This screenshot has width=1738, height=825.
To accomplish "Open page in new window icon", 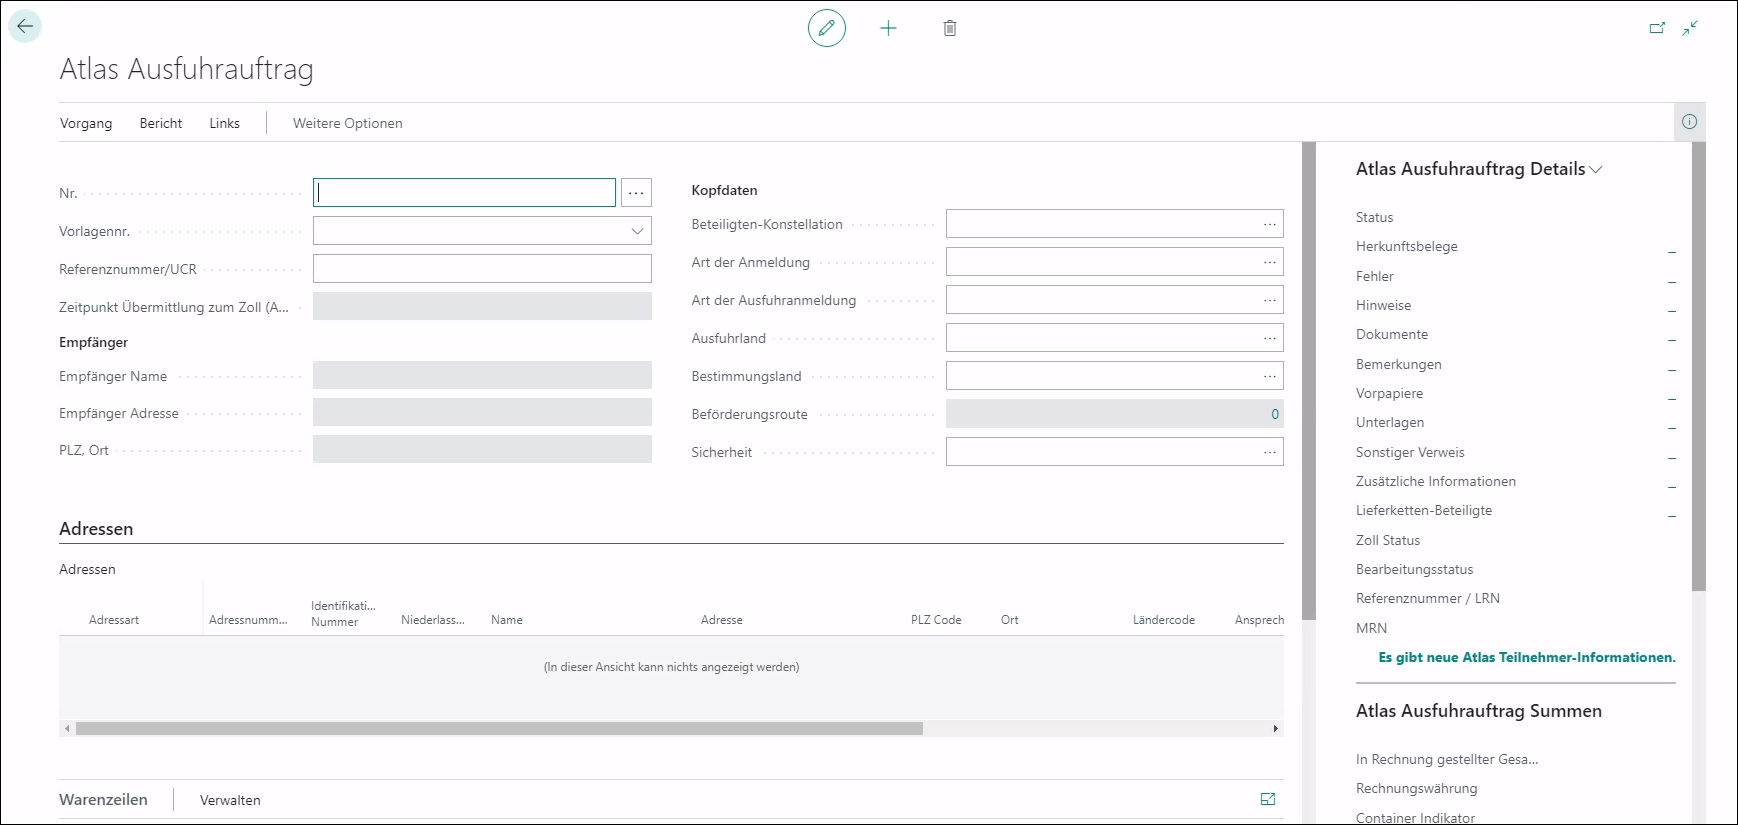I will [1657, 28].
